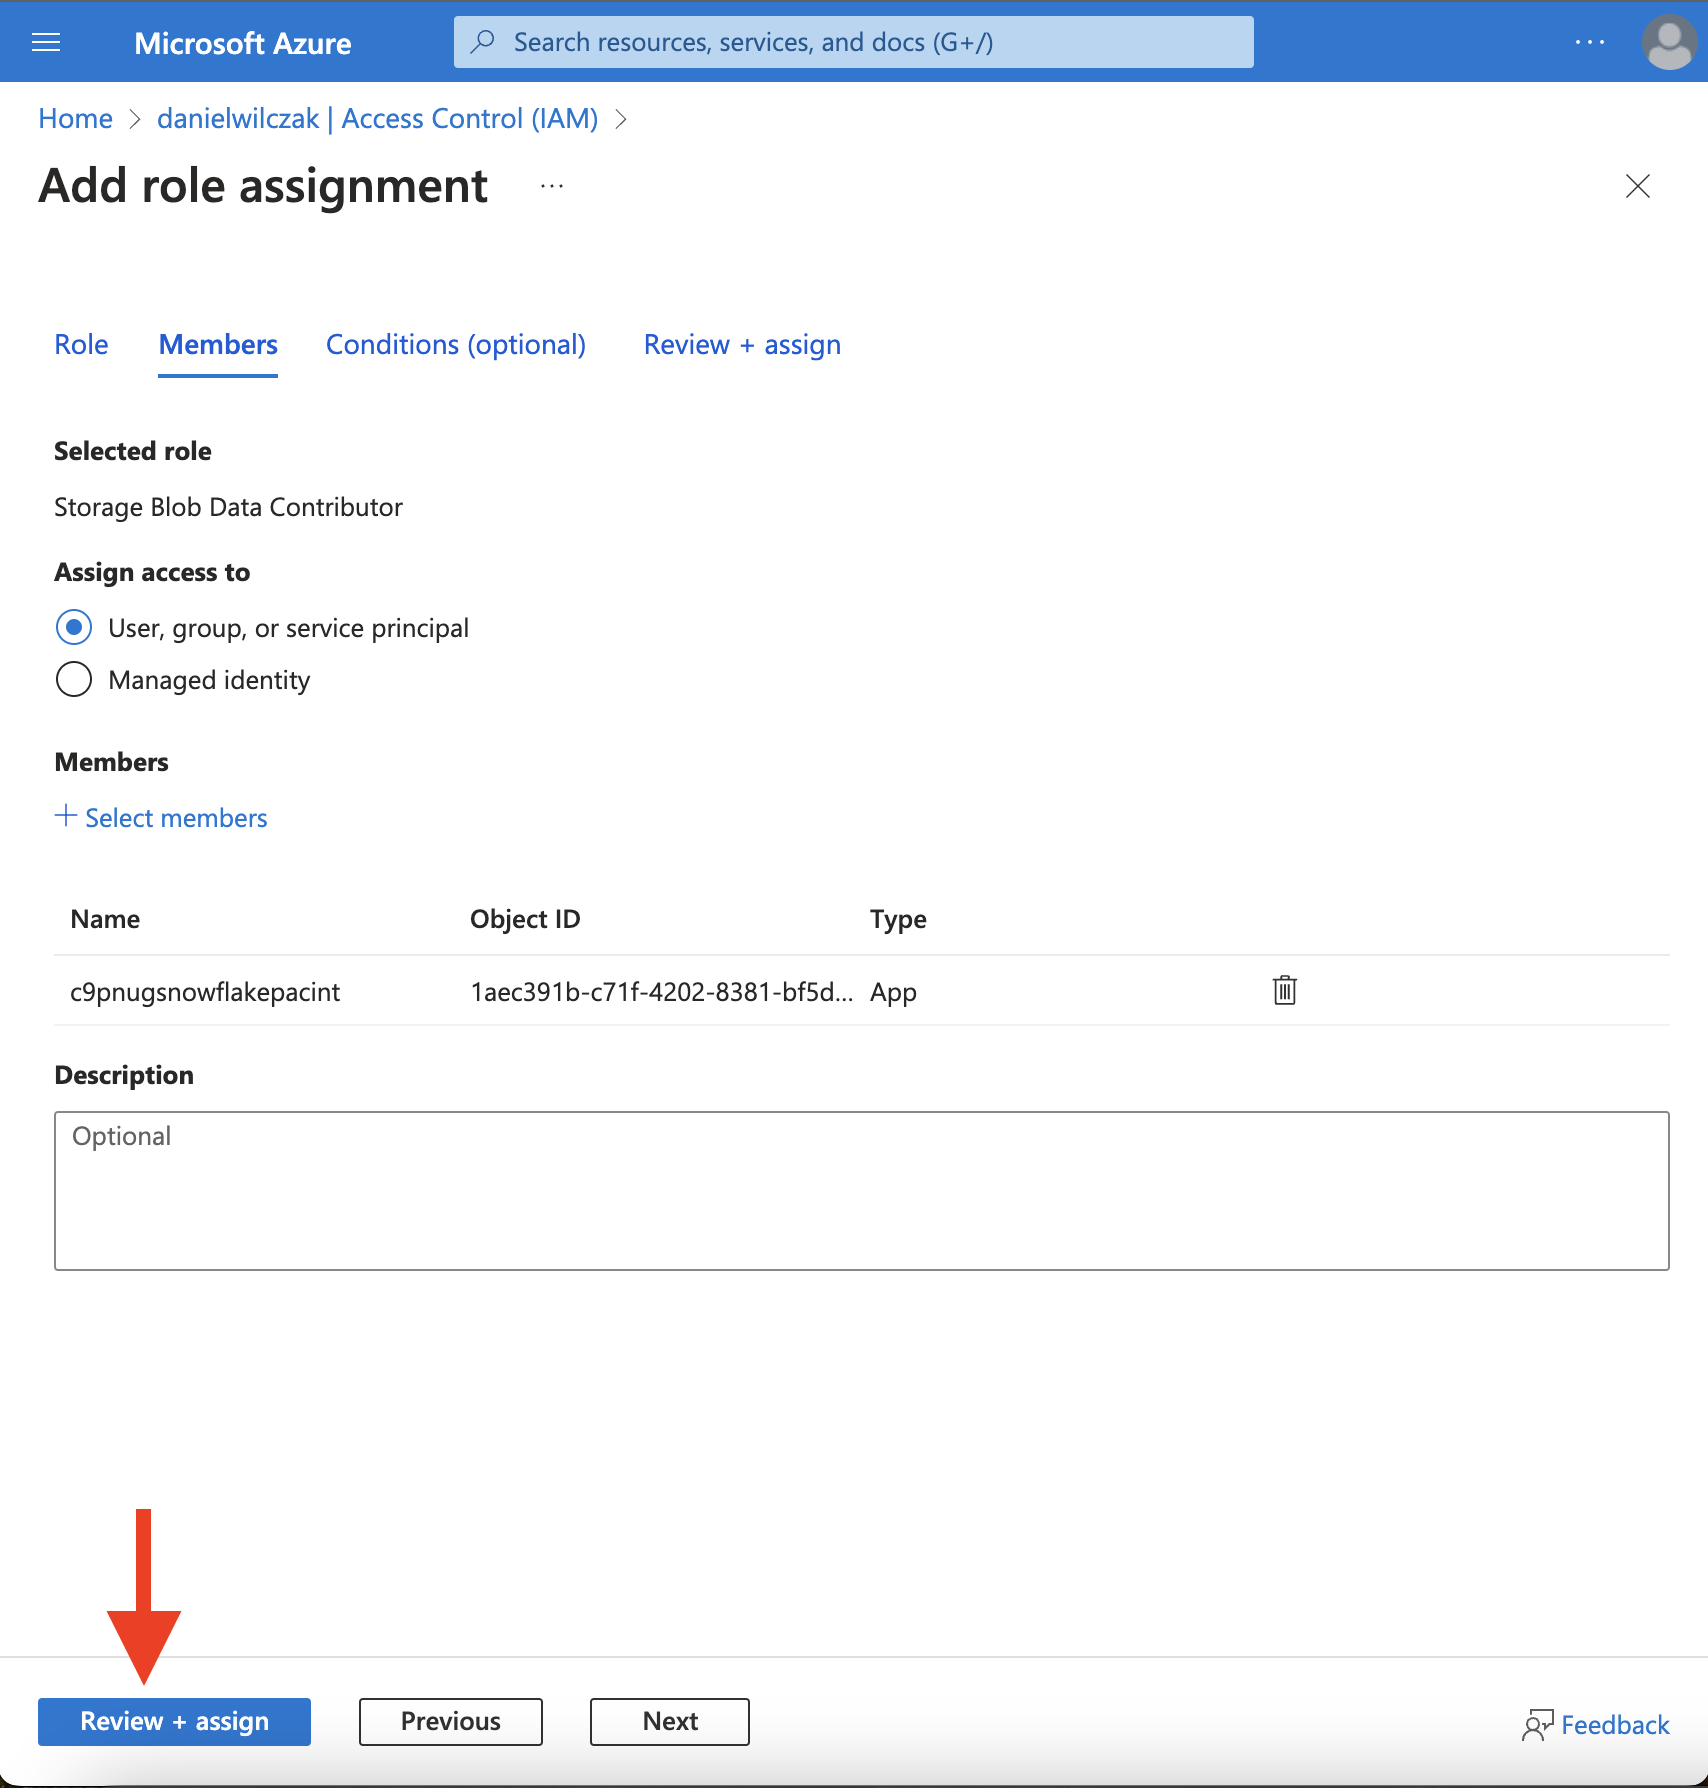Focus the optional Description text box
Screen dimensions: 1708x1788
pos(862,1190)
